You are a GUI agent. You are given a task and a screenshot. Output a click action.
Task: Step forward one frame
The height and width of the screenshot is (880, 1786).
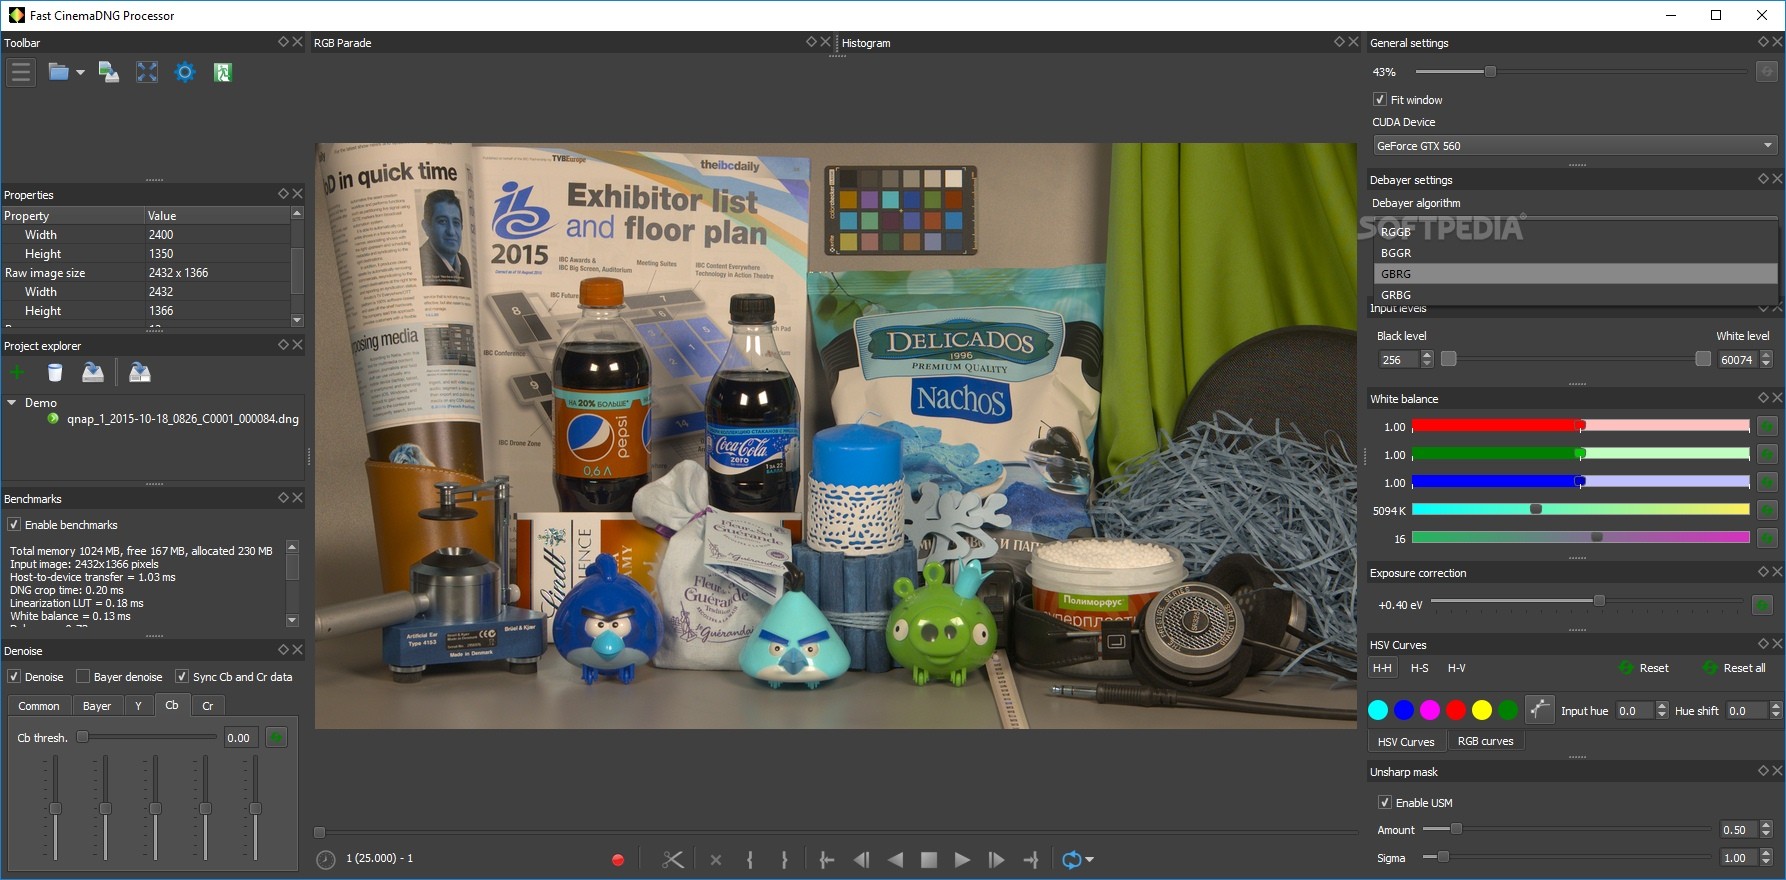(996, 860)
